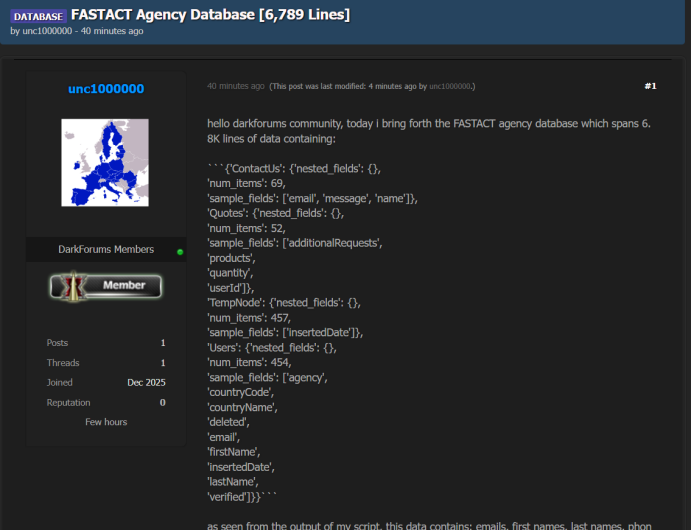Click the 'Few hours' online time text
The image size is (691, 530).
(106, 422)
